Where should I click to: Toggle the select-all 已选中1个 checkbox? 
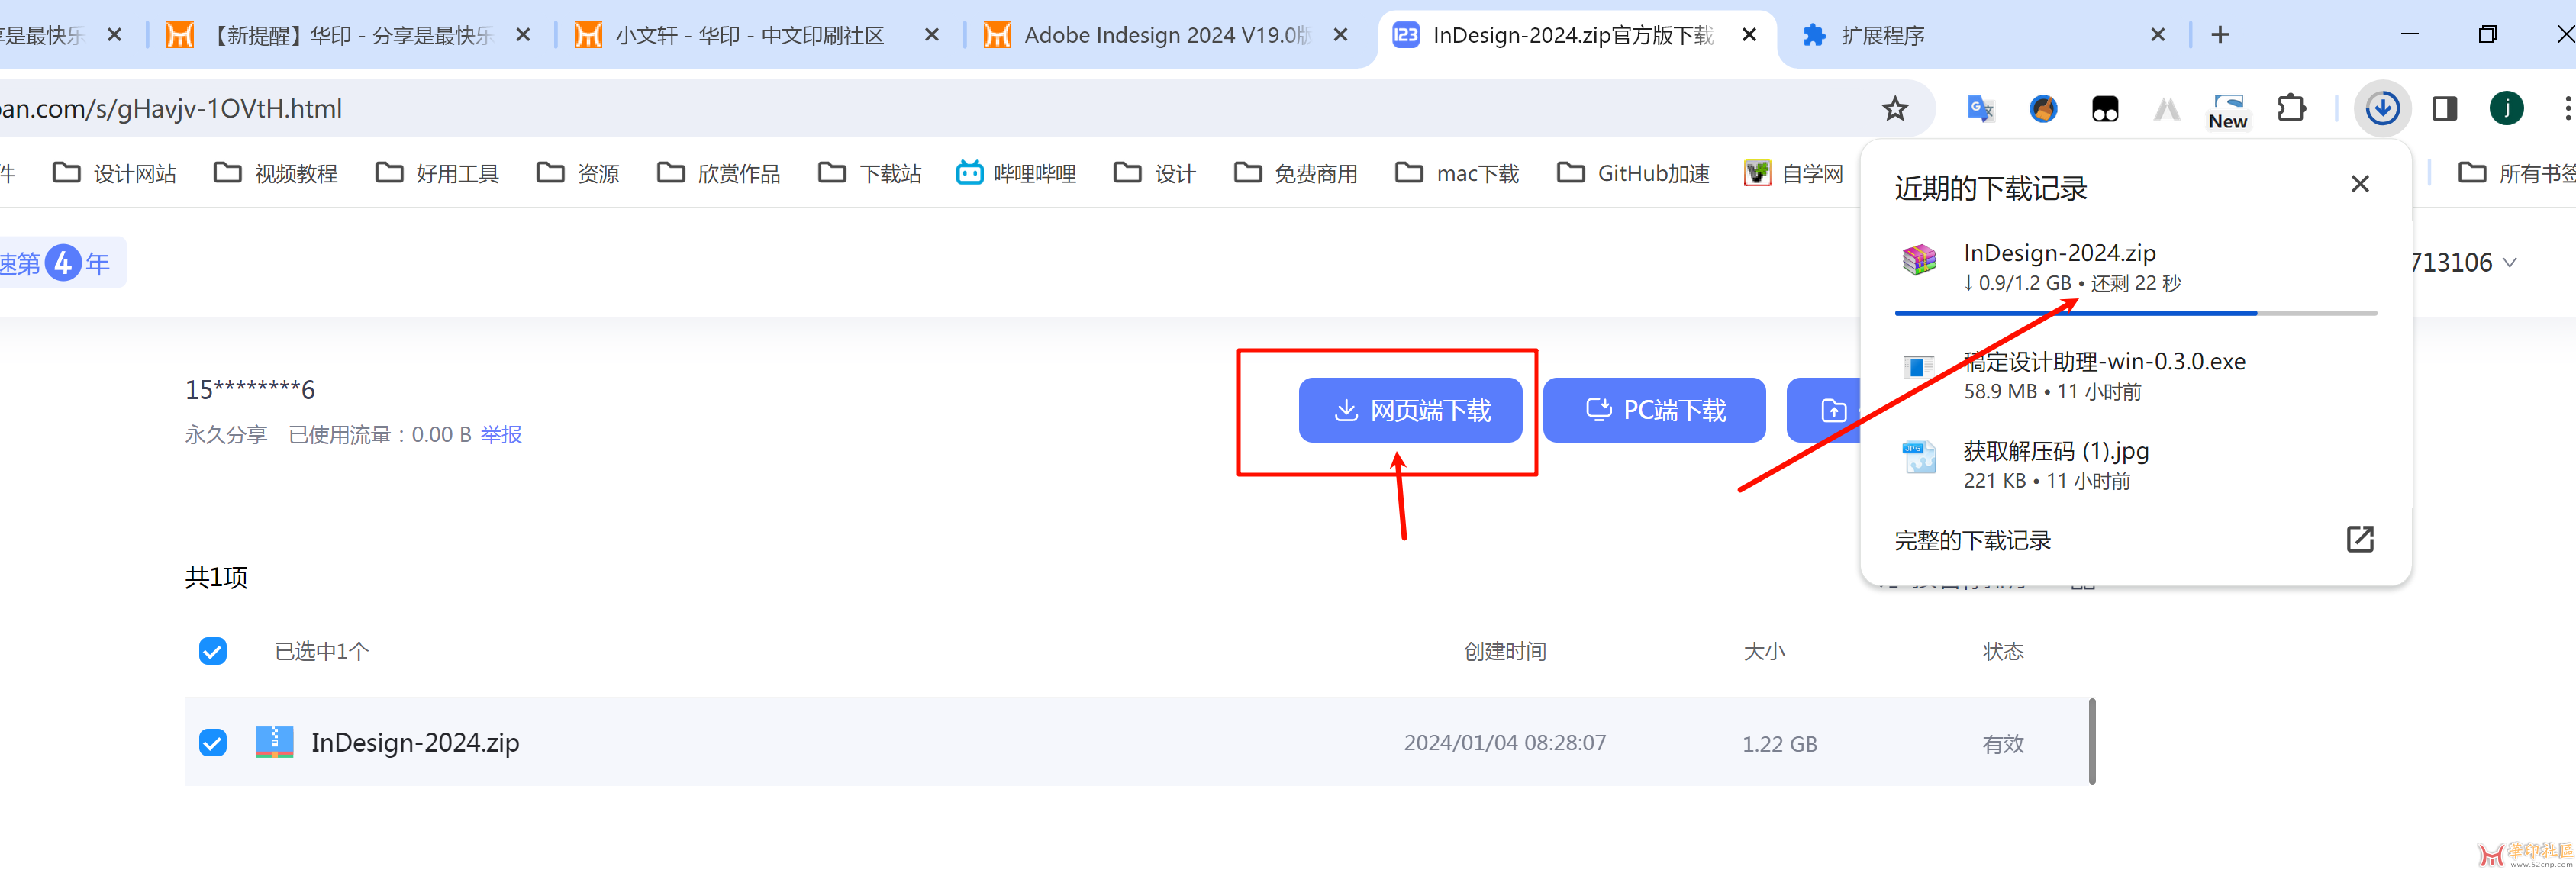click(213, 651)
